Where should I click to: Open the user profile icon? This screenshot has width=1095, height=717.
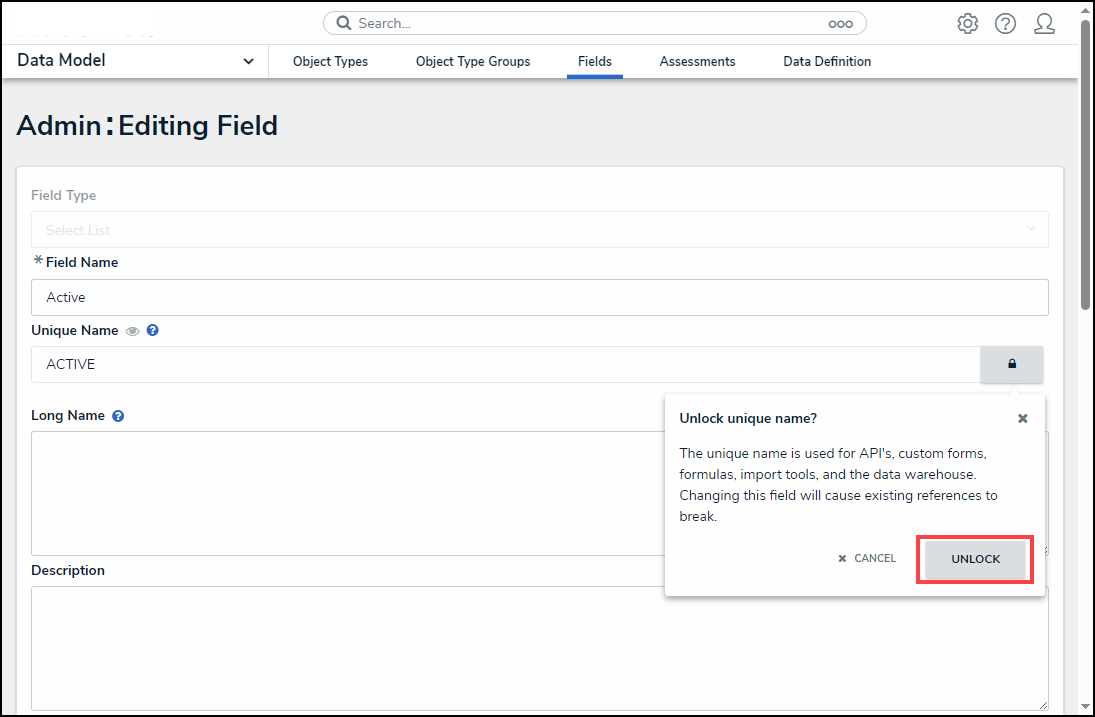[x=1044, y=24]
